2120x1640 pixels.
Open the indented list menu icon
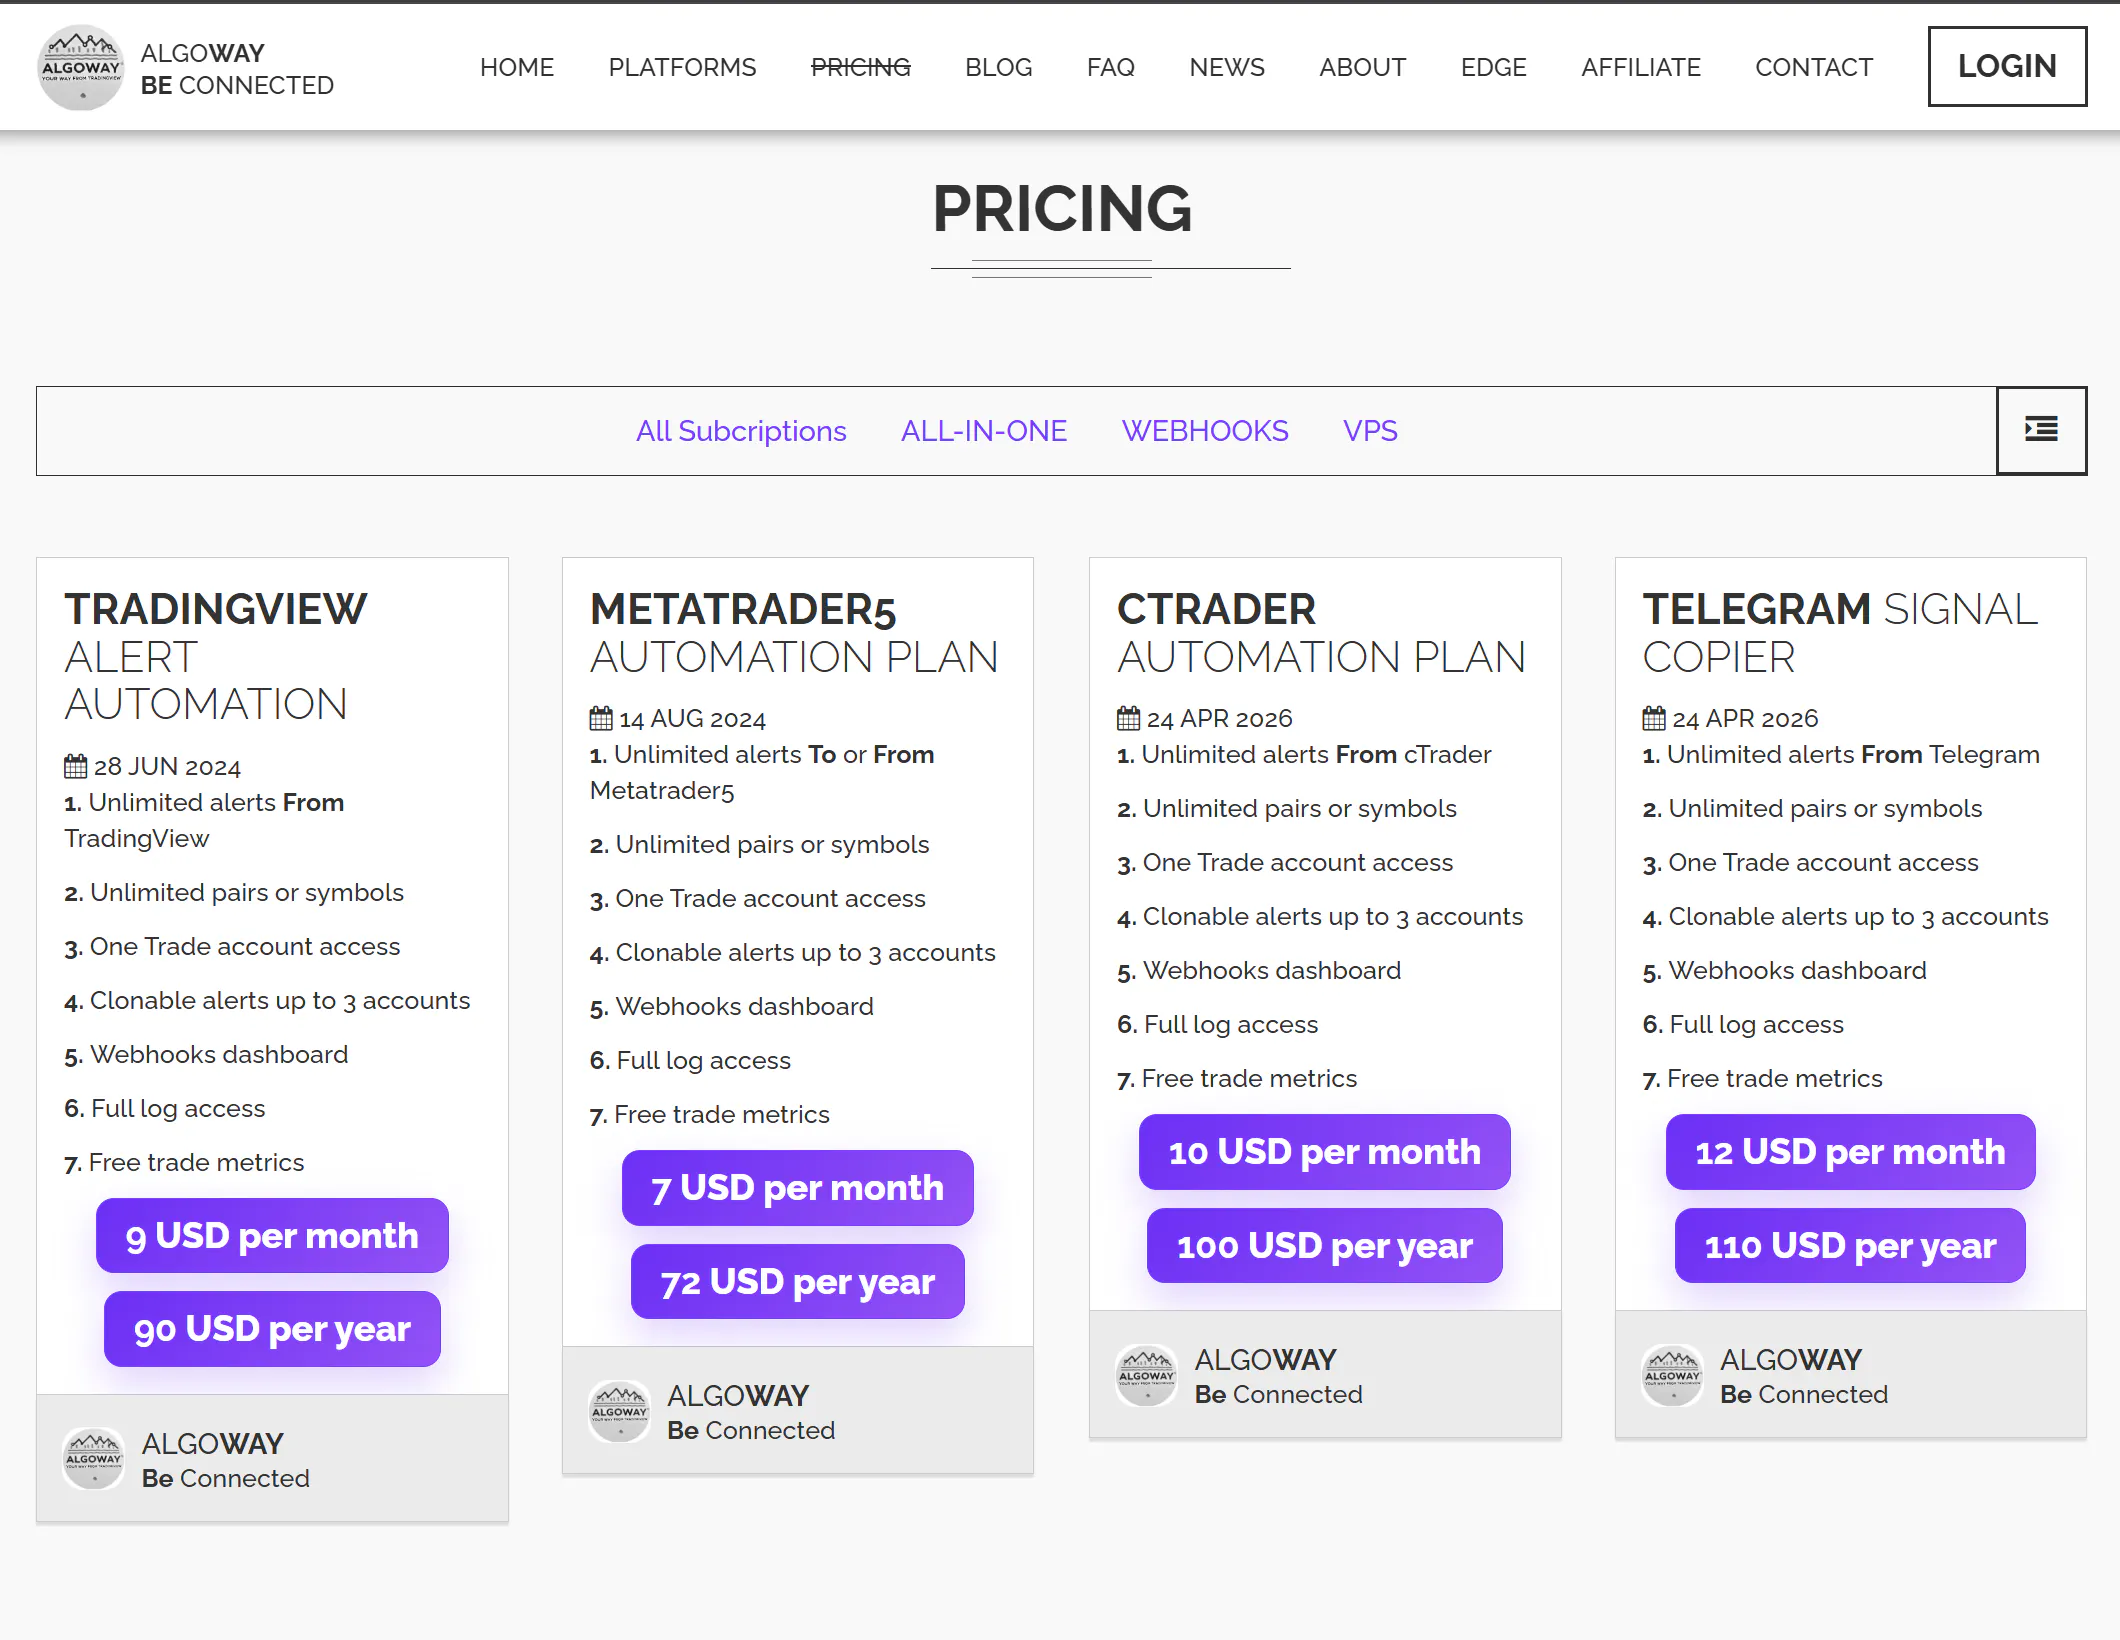[x=2041, y=430]
